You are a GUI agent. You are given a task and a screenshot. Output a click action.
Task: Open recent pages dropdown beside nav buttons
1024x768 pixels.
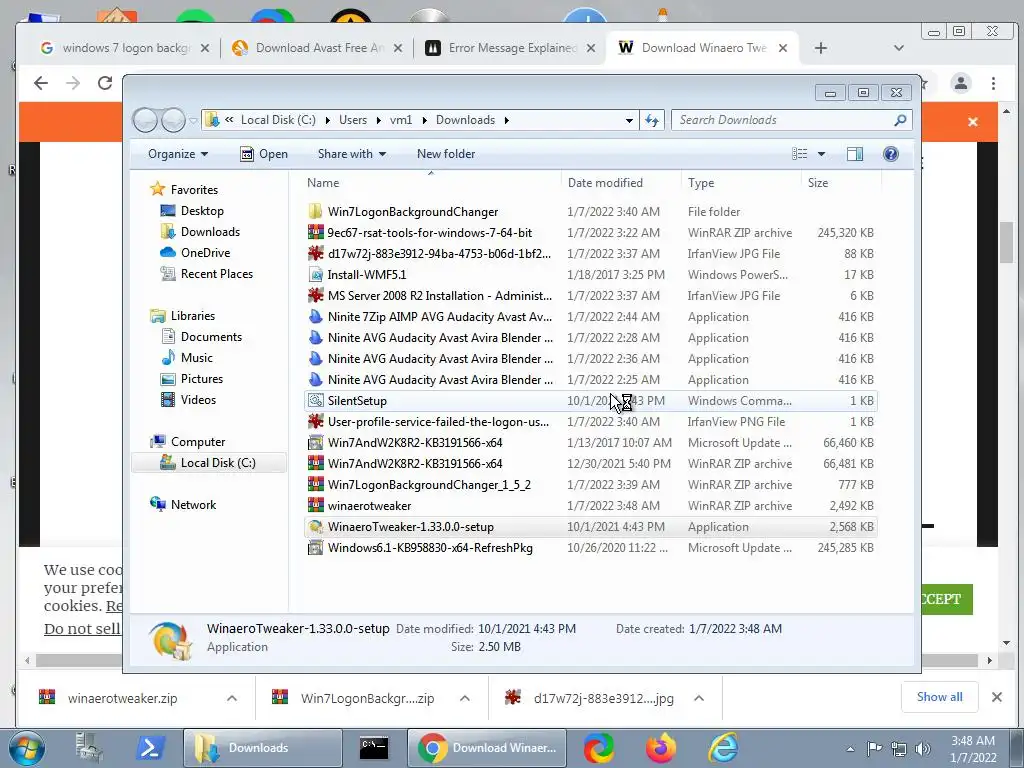[x=193, y=121]
